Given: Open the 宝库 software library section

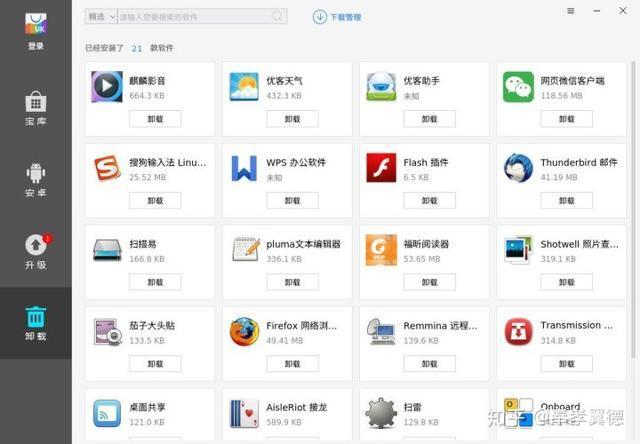Looking at the screenshot, I should click(x=36, y=108).
